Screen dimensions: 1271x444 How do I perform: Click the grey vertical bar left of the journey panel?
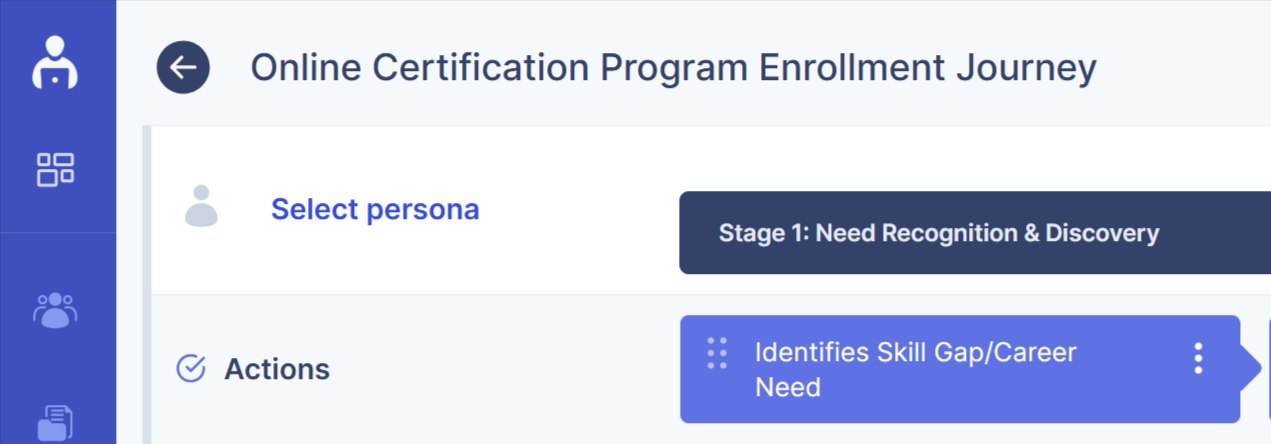pyautogui.click(x=147, y=285)
